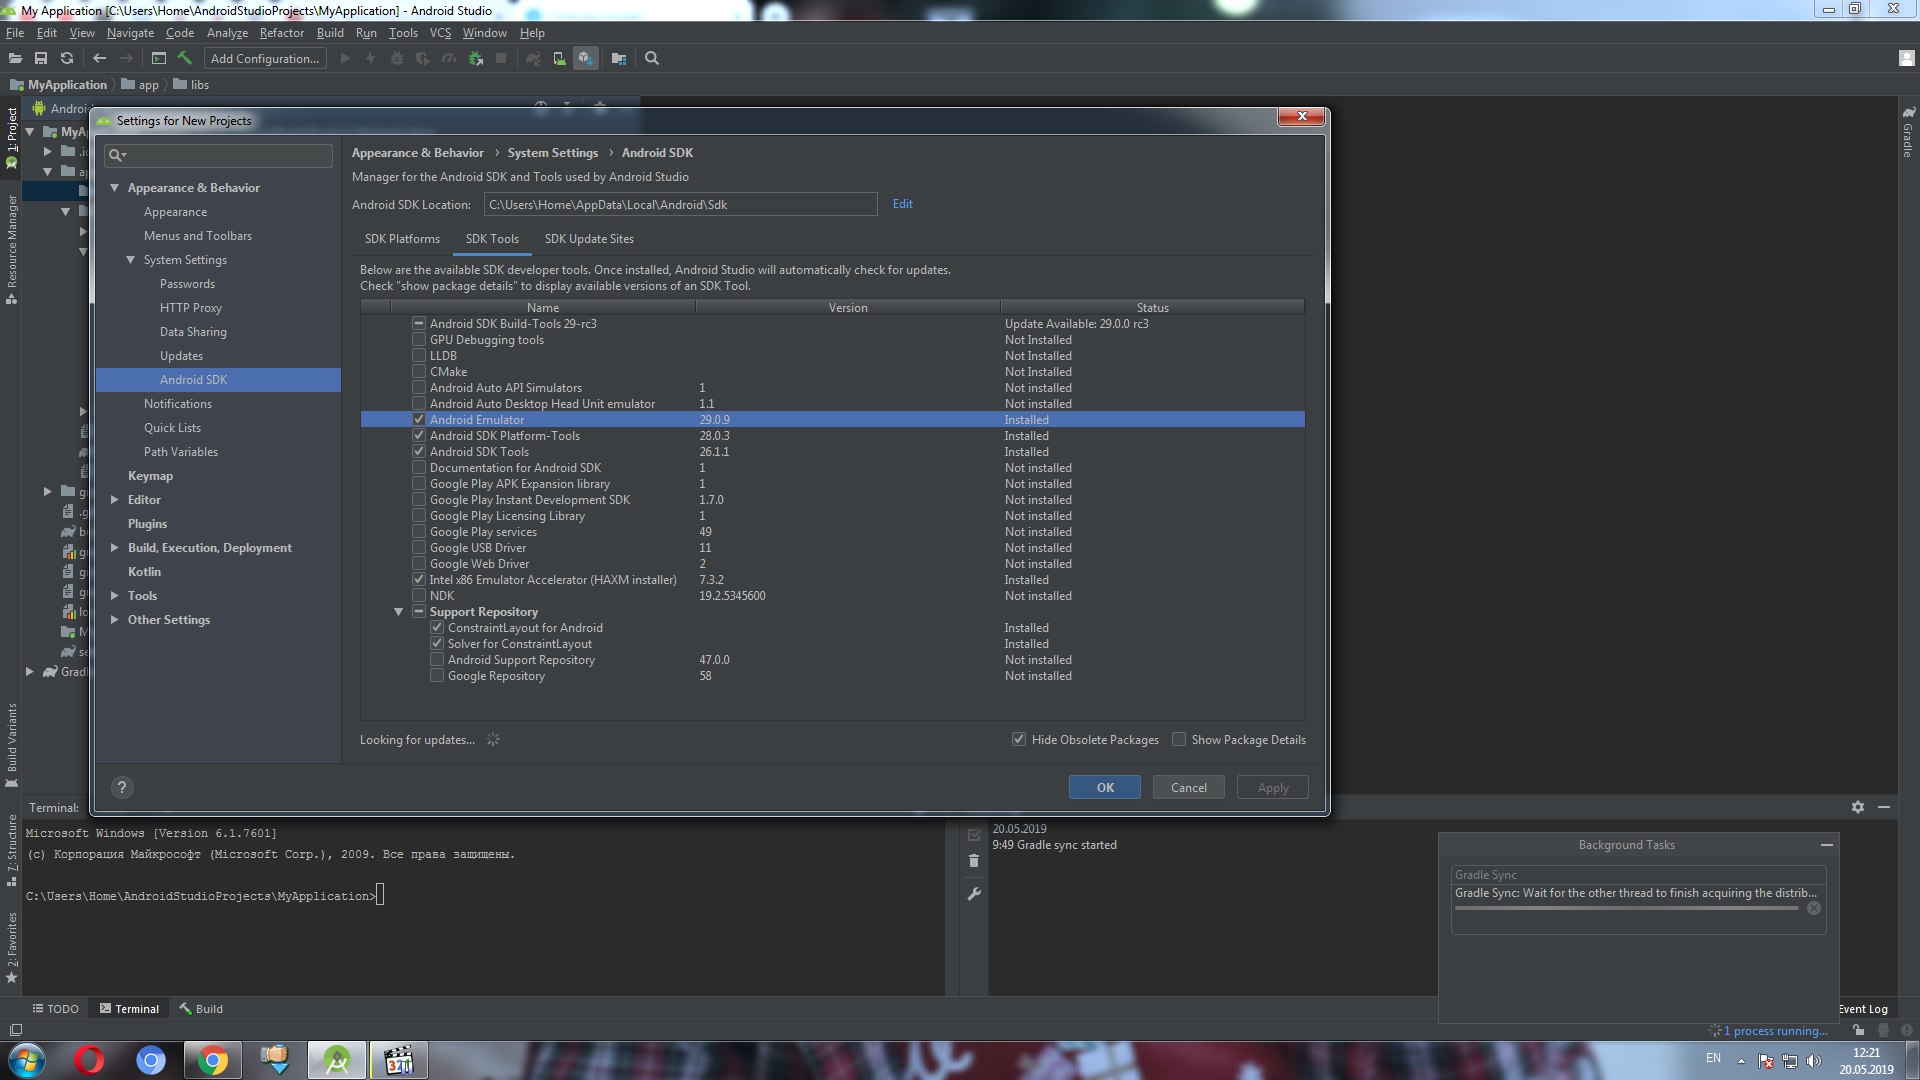Click the Back navigation arrow
This screenshot has width=1920, height=1080.
(99, 58)
